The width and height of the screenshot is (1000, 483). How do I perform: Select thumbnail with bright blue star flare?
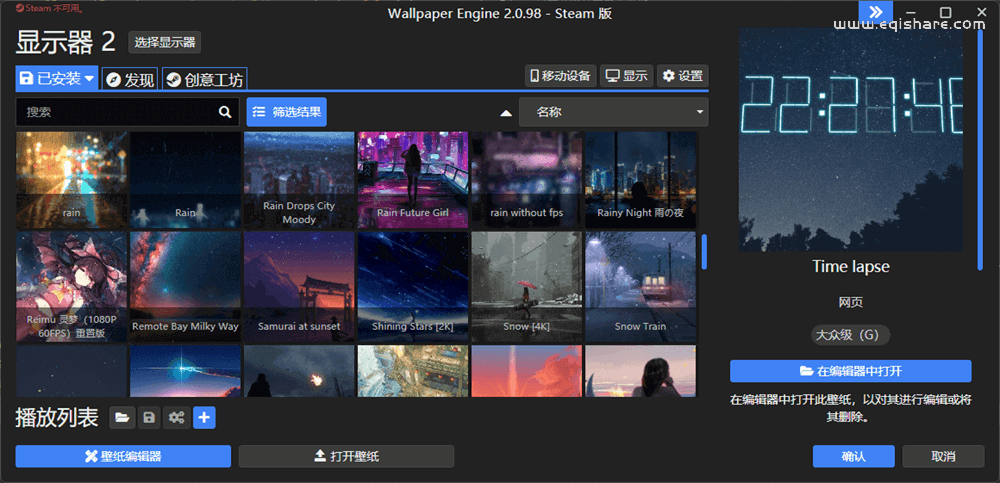185,371
